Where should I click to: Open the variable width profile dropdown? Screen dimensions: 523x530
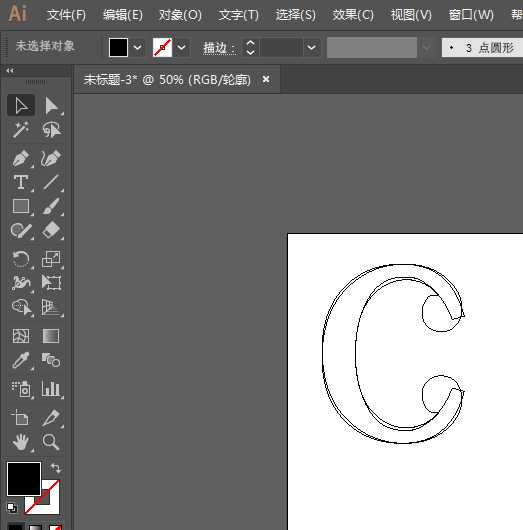pyautogui.click(x=427, y=47)
